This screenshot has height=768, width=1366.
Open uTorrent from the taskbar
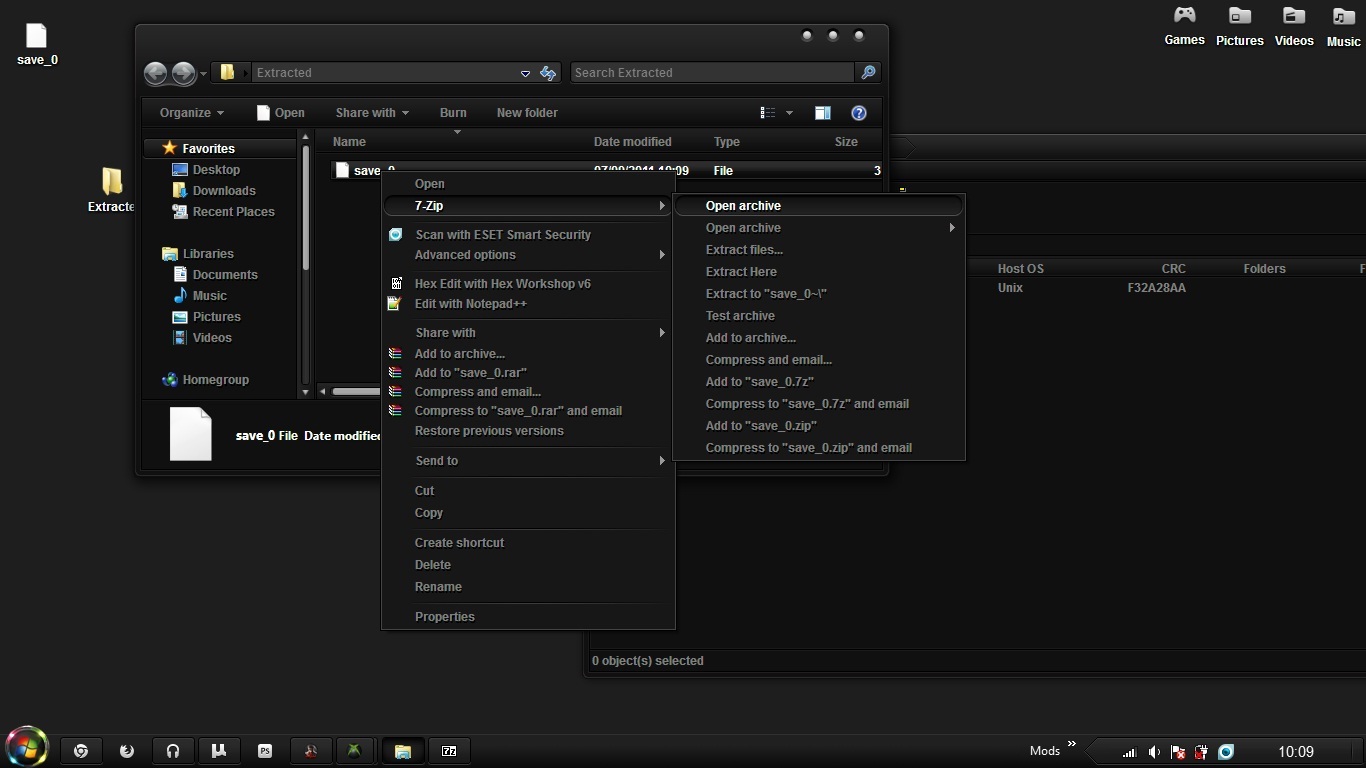click(219, 751)
